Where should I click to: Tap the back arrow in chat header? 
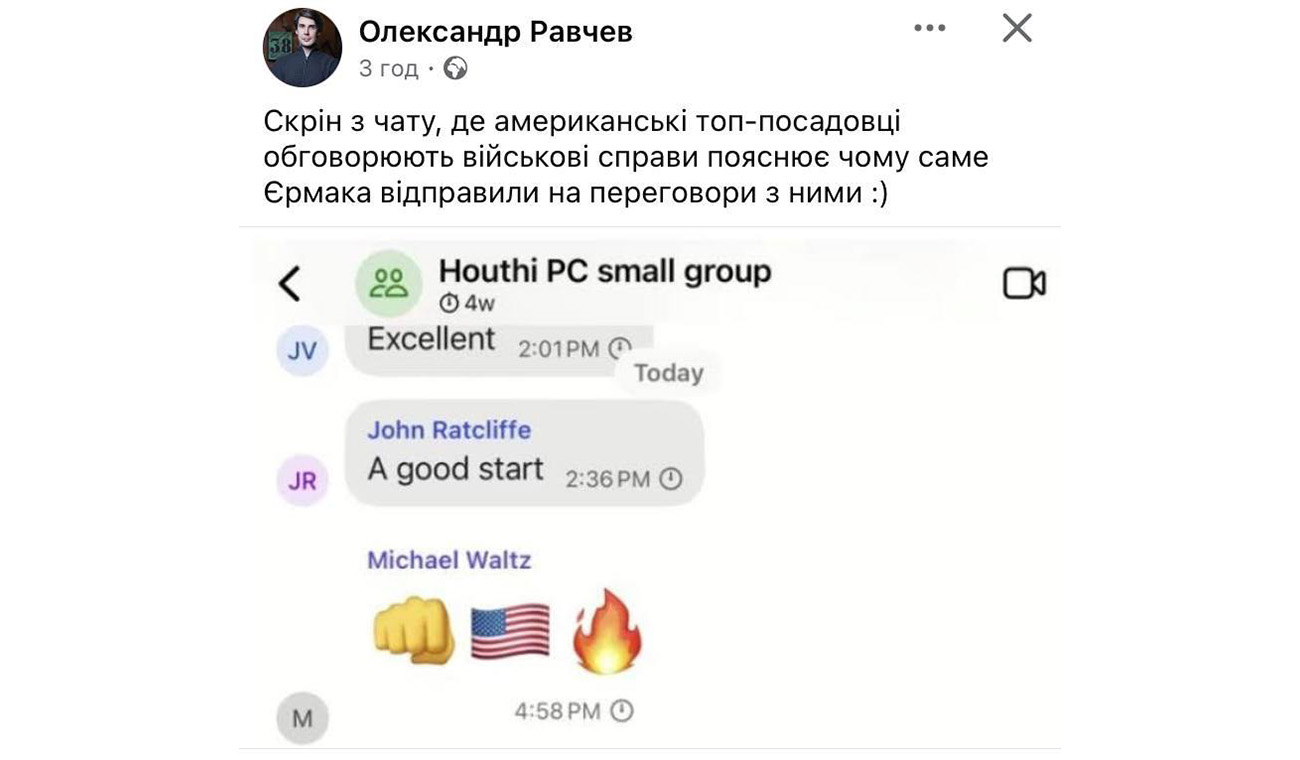[289, 283]
